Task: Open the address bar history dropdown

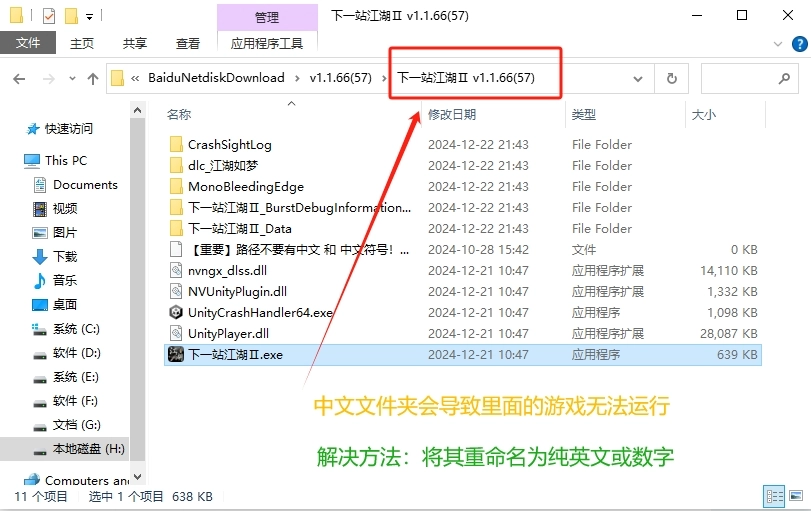Action: (x=642, y=78)
